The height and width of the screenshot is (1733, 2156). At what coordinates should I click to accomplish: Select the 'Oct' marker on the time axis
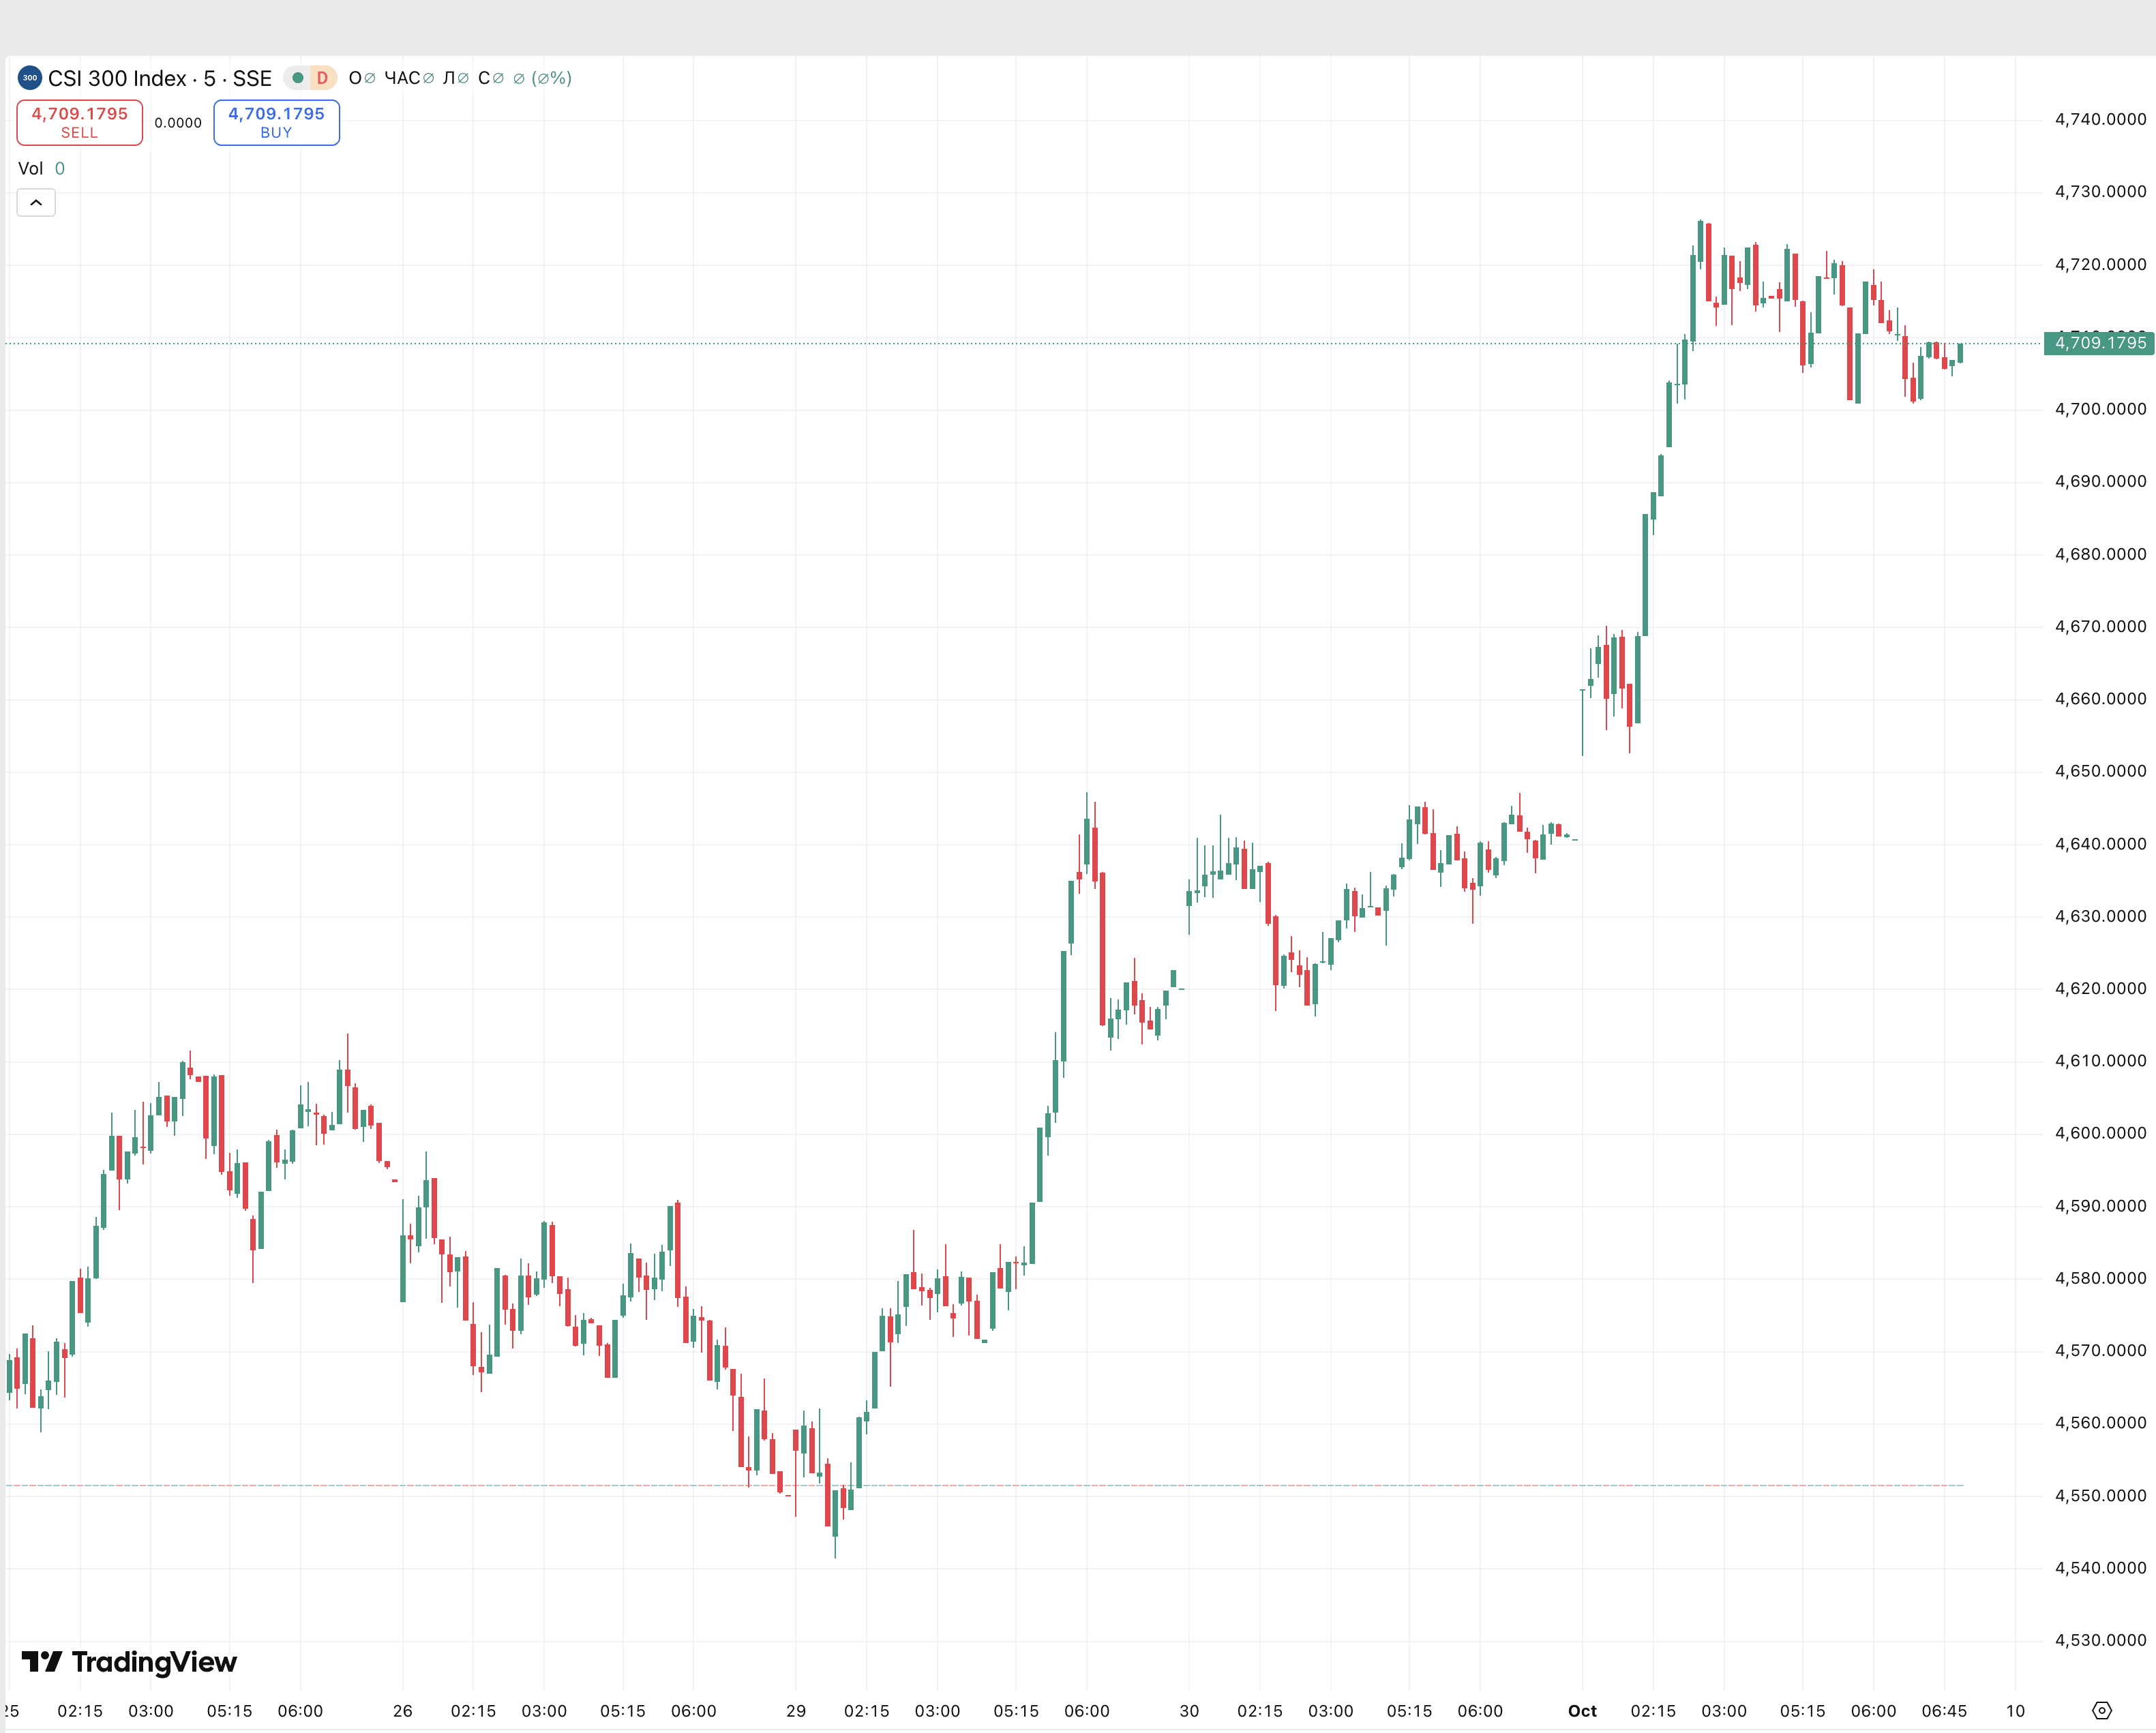[1583, 1711]
